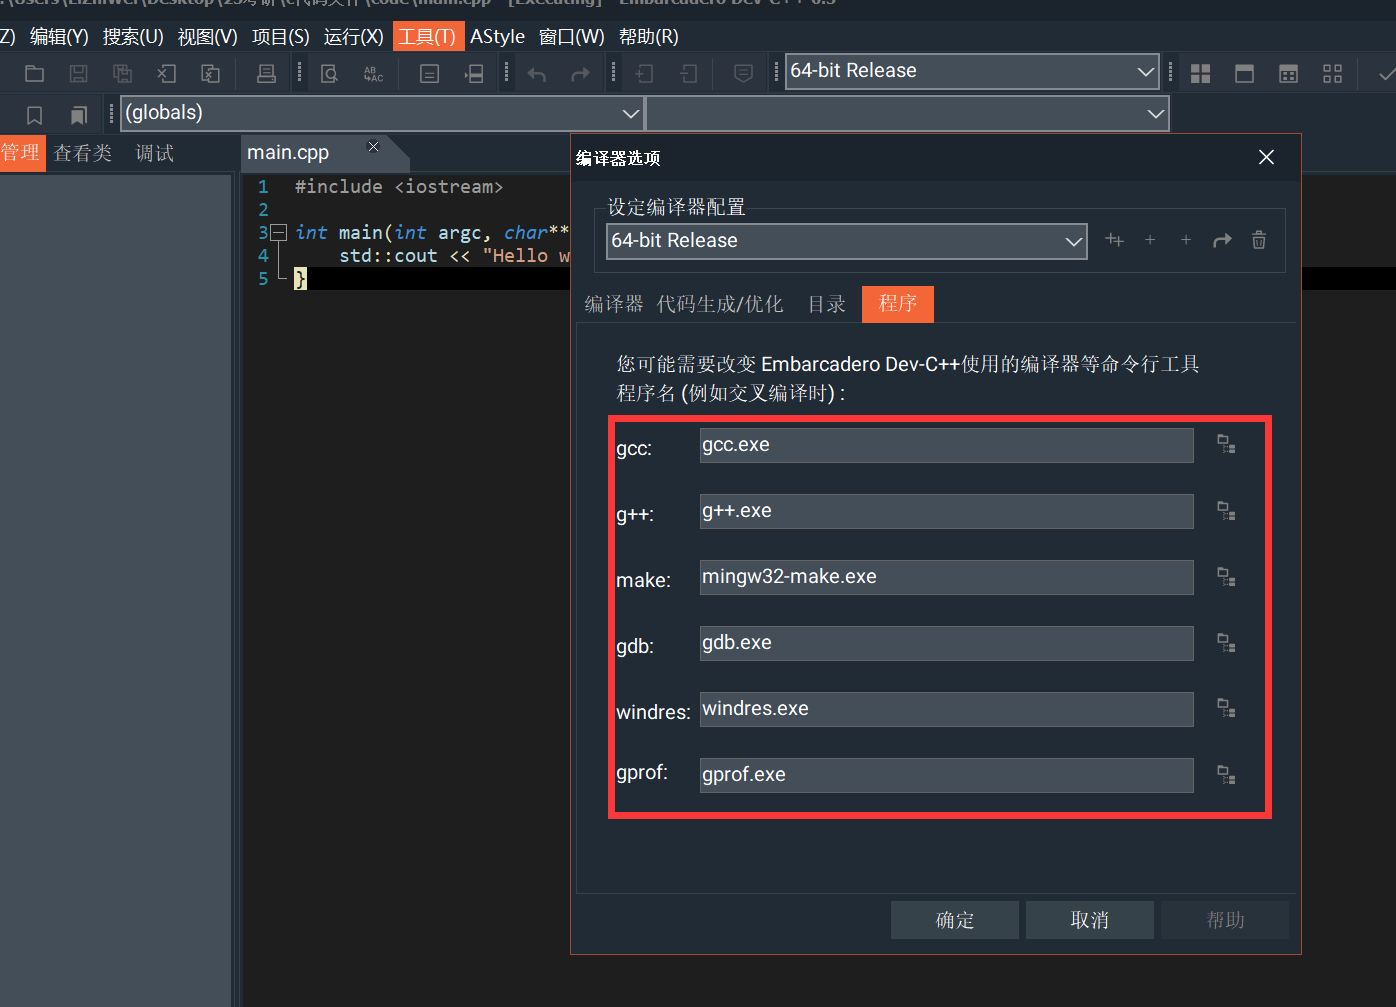The width and height of the screenshot is (1396, 1007).
Task: Select the 管理 side panel tab
Action: (21, 153)
